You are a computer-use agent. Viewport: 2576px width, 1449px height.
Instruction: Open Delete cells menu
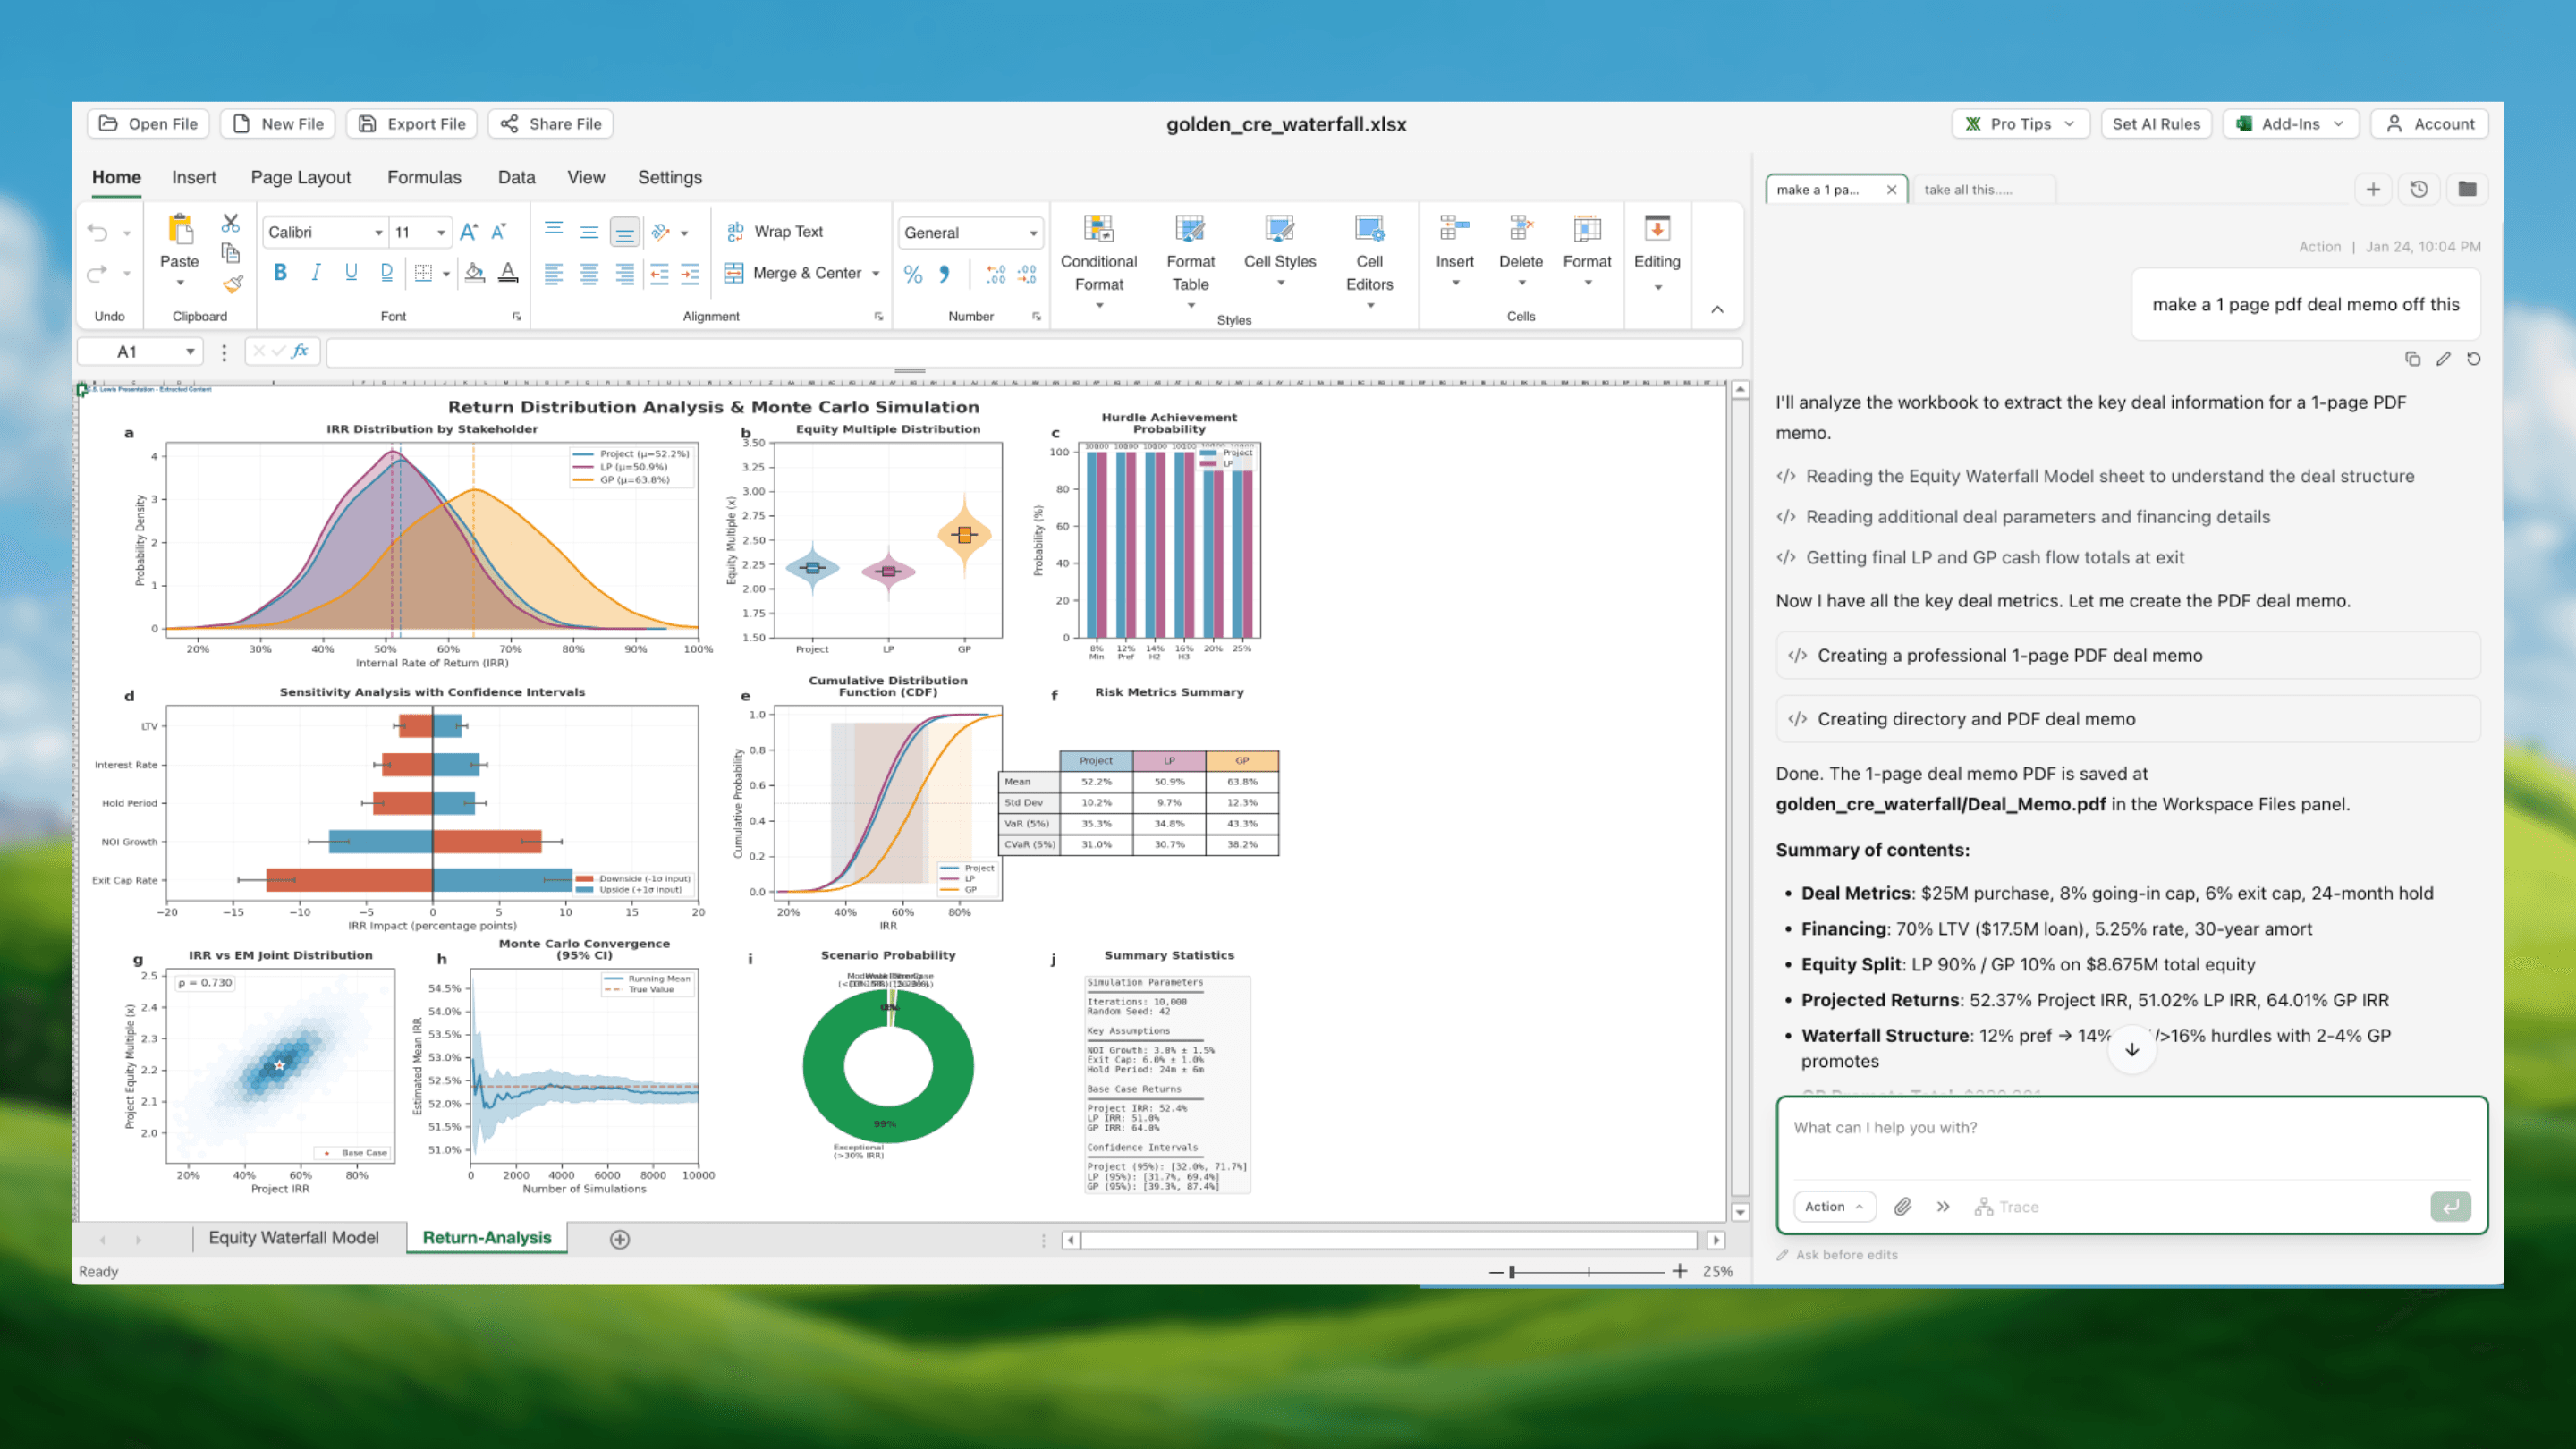[1521, 251]
